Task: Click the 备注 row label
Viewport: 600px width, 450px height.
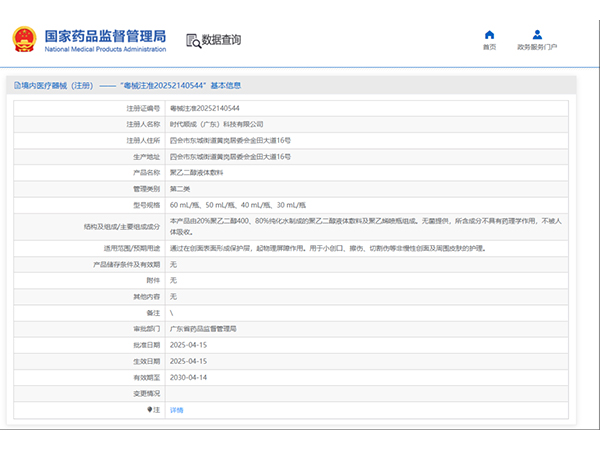Action: [x=153, y=313]
